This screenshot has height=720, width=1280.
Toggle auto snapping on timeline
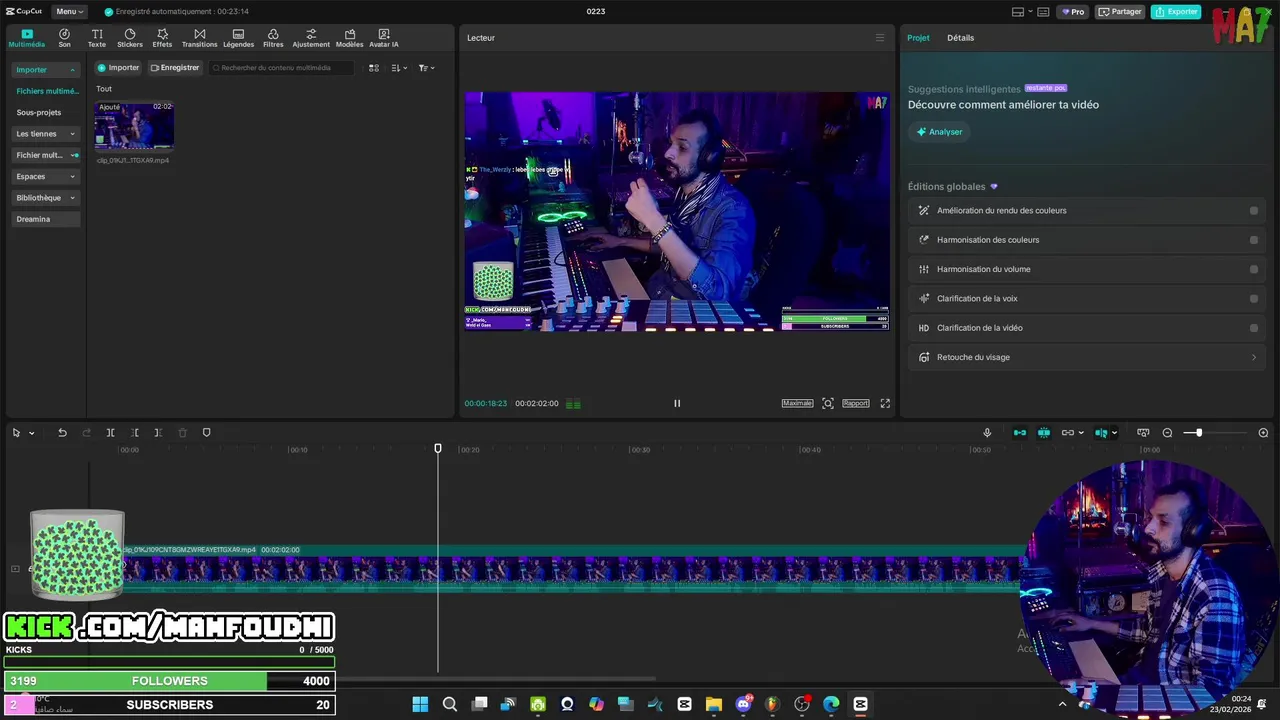1044,432
